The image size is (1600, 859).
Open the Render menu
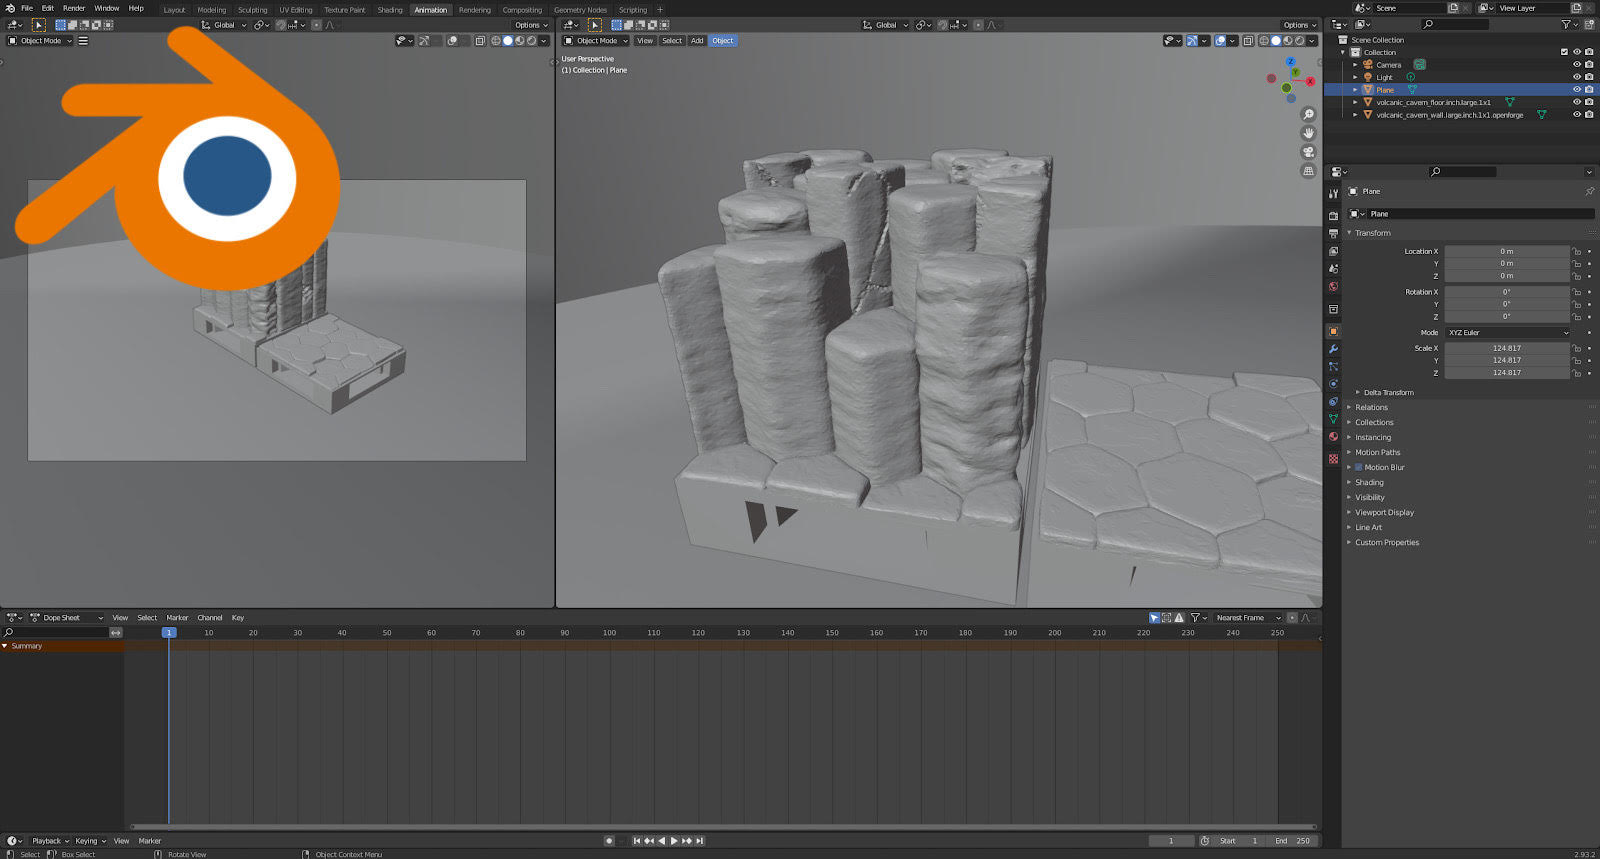tap(74, 8)
